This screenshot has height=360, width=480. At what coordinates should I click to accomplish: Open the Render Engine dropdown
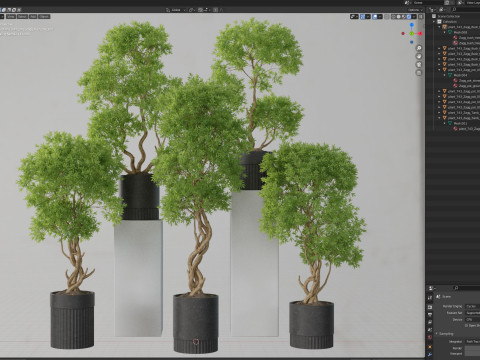(x=473, y=306)
